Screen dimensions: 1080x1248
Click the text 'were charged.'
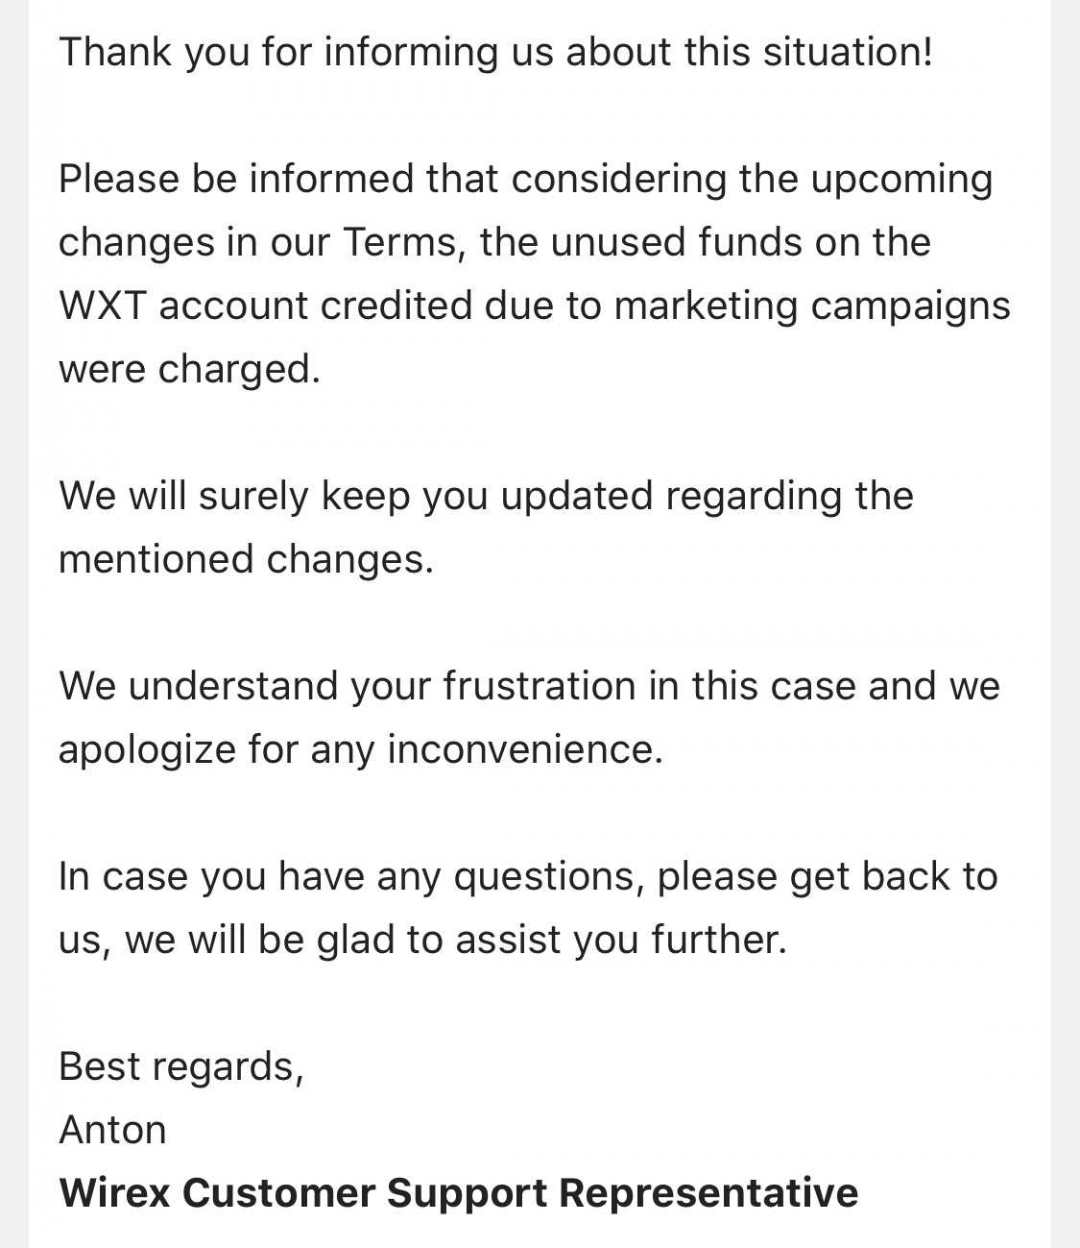189,369
